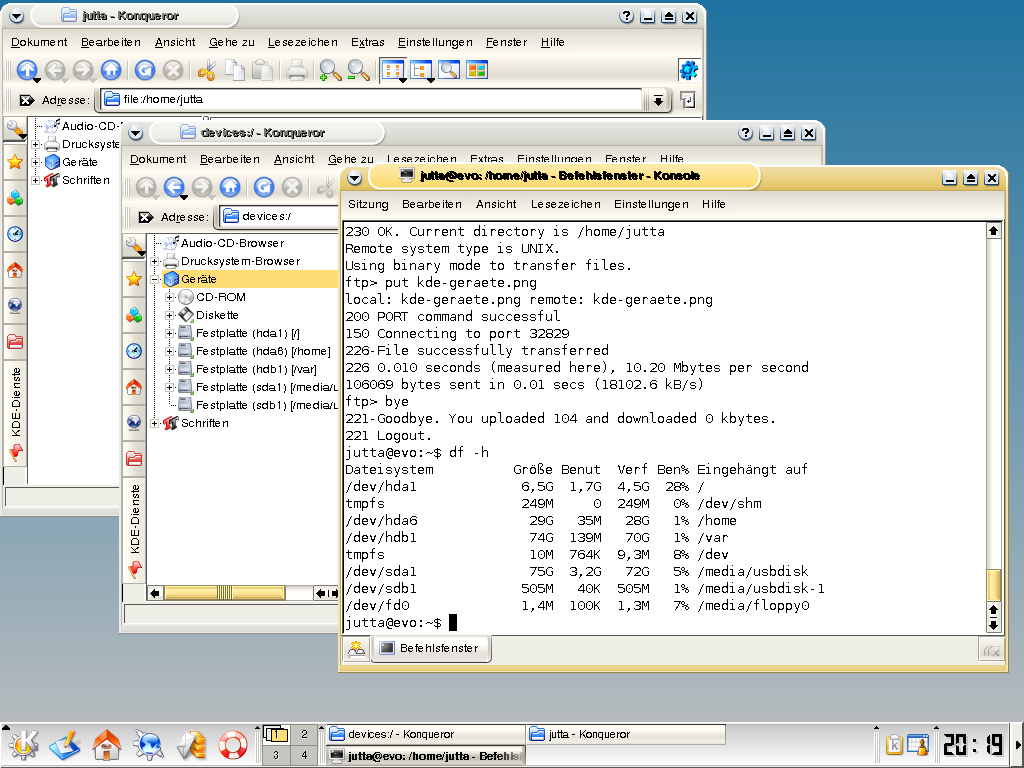Switch to virtual desktop 2 in pager
Image resolution: width=1024 pixels, height=768 pixels.
[x=304, y=734]
